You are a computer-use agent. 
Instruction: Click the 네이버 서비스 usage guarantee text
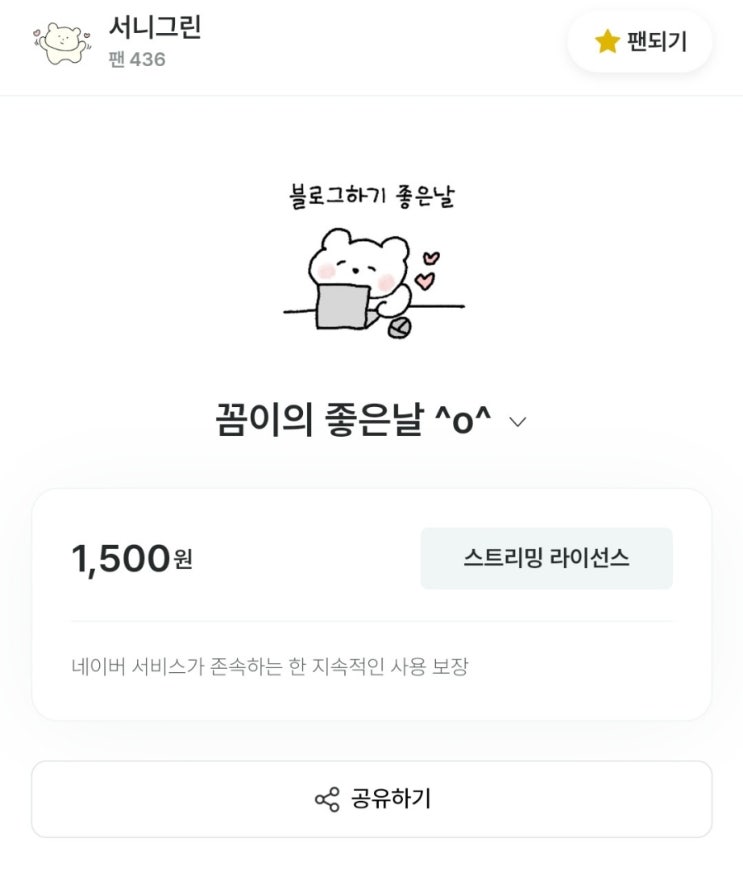tap(270, 666)
